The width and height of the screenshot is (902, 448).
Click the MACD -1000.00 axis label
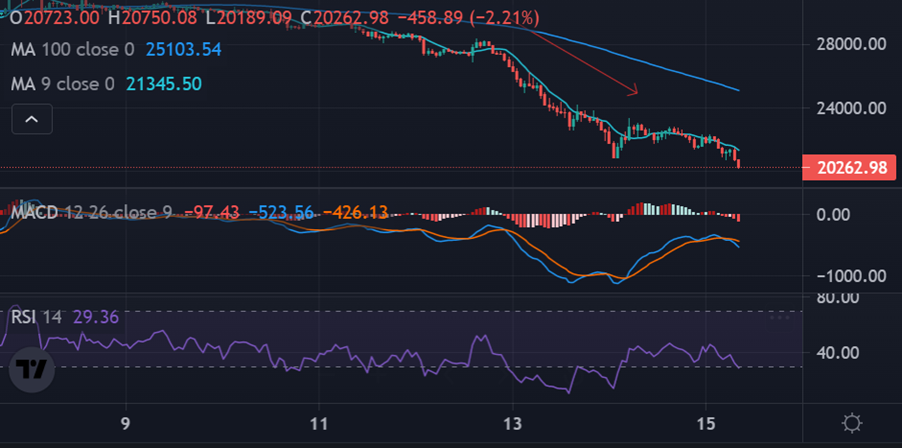coord(849,276)
